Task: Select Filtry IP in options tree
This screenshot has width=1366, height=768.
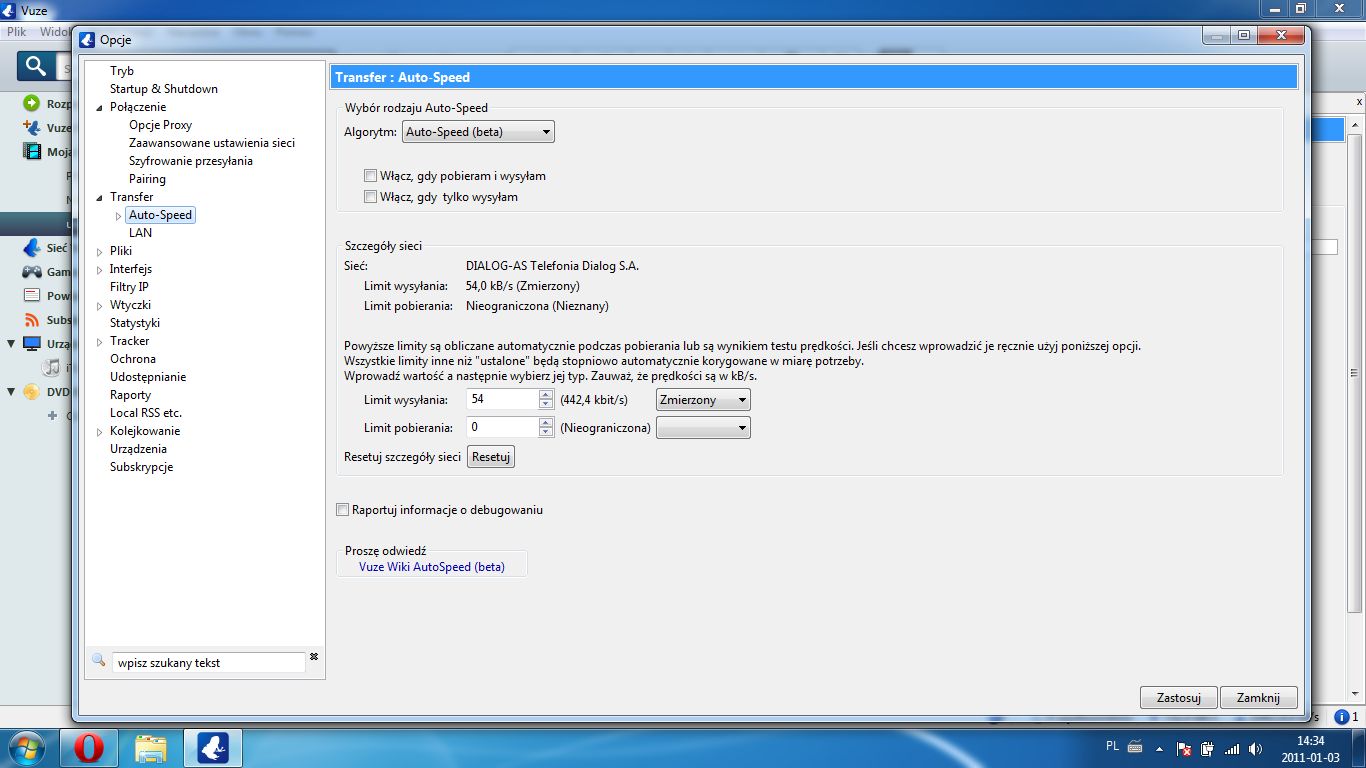Action: pos(130,287)
